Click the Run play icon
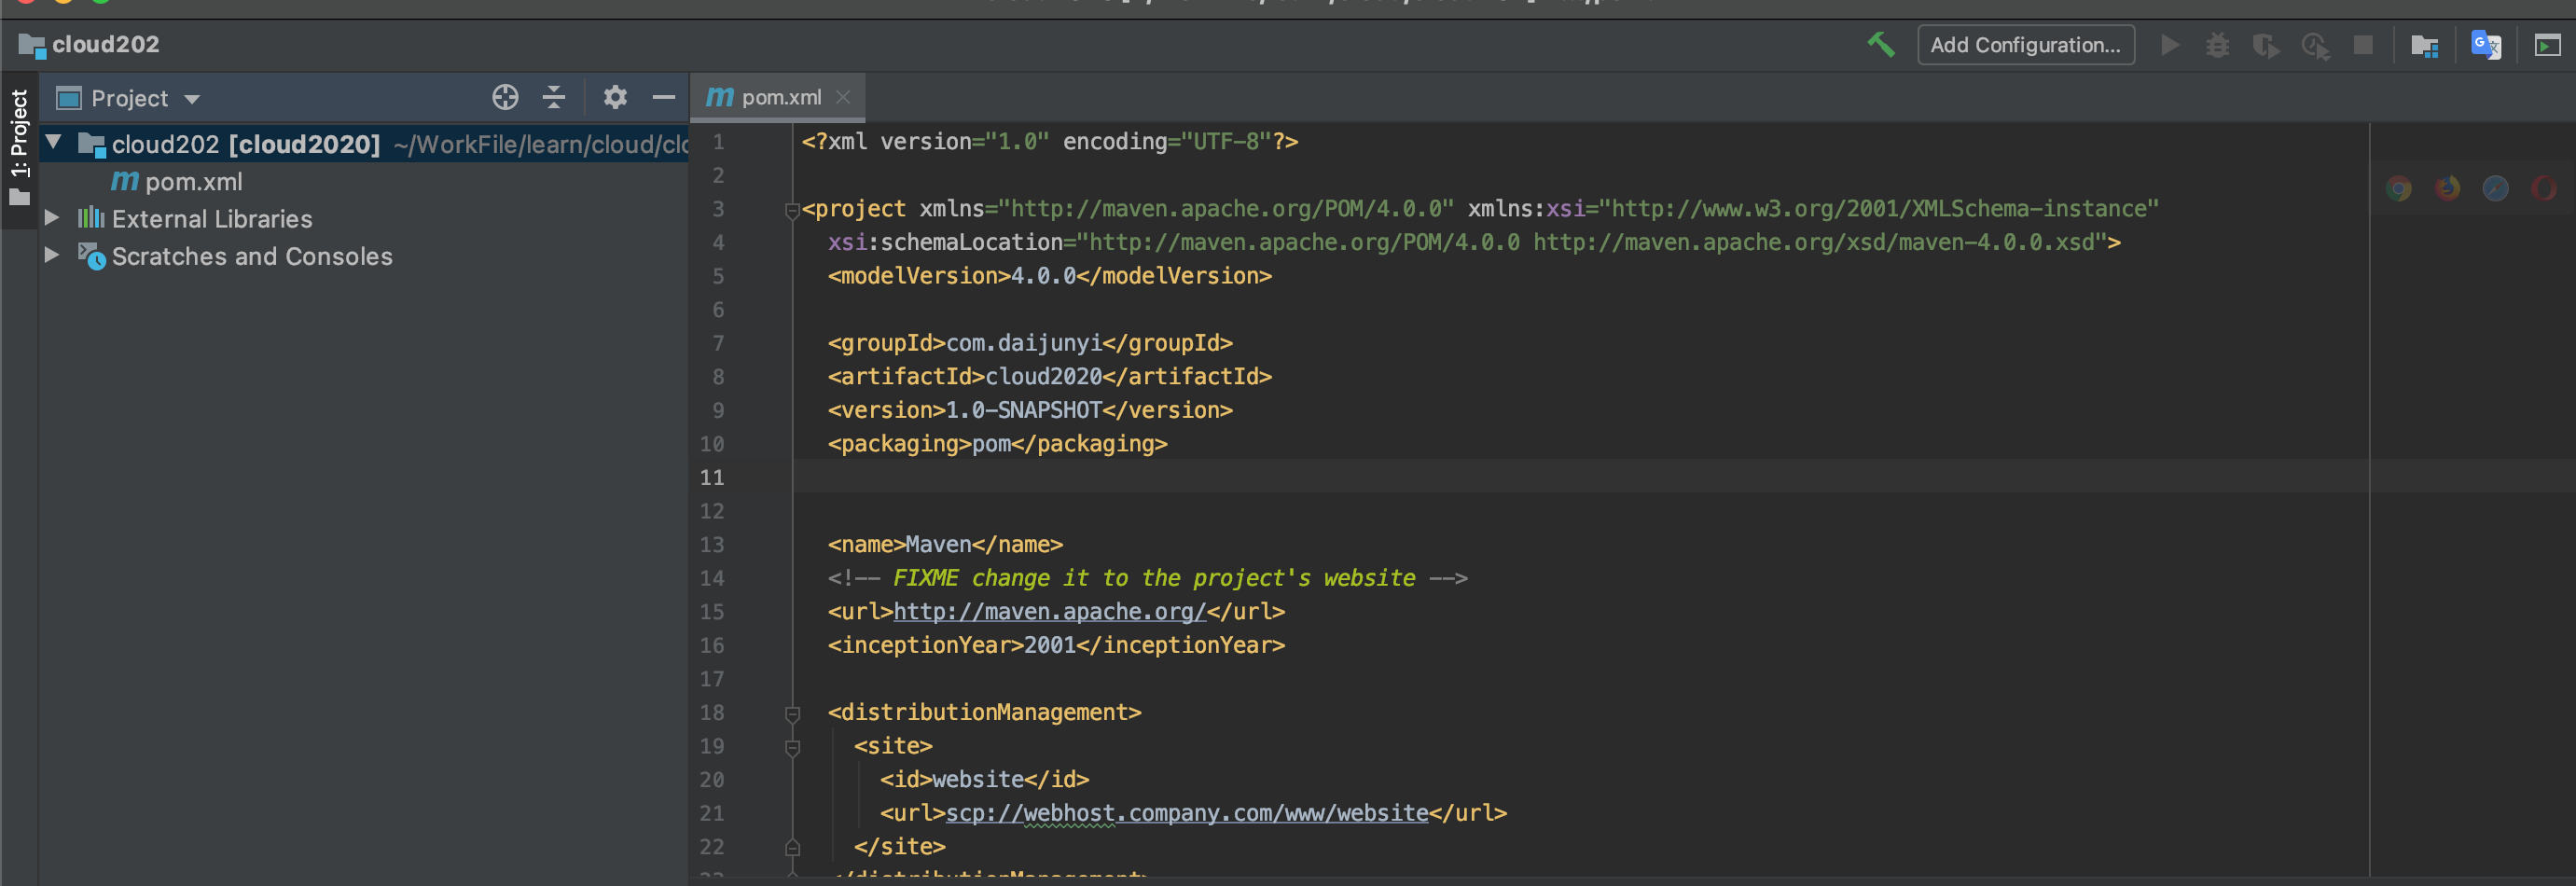Image resolution: width=2576 pixels, height=886 pixels. [x=2169, y=45]
